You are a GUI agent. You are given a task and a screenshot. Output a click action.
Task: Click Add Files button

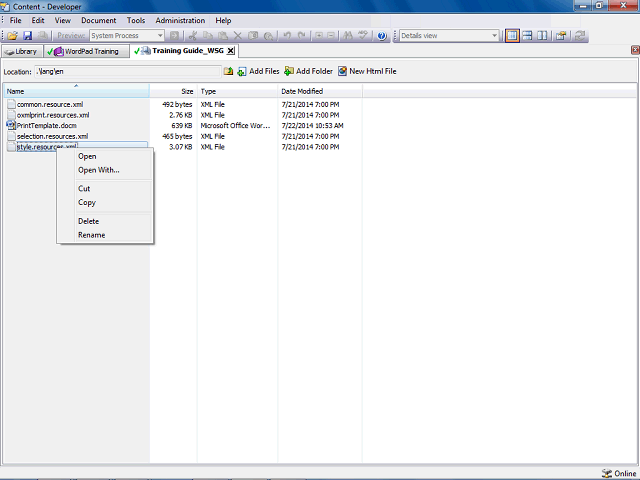(258, 71)
